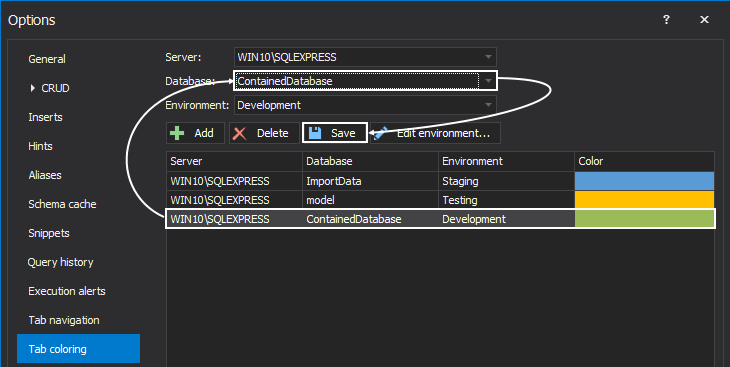This screenshot has height=367, width=730.
Task: Open the Aliases options page
Action: point(45,175)
